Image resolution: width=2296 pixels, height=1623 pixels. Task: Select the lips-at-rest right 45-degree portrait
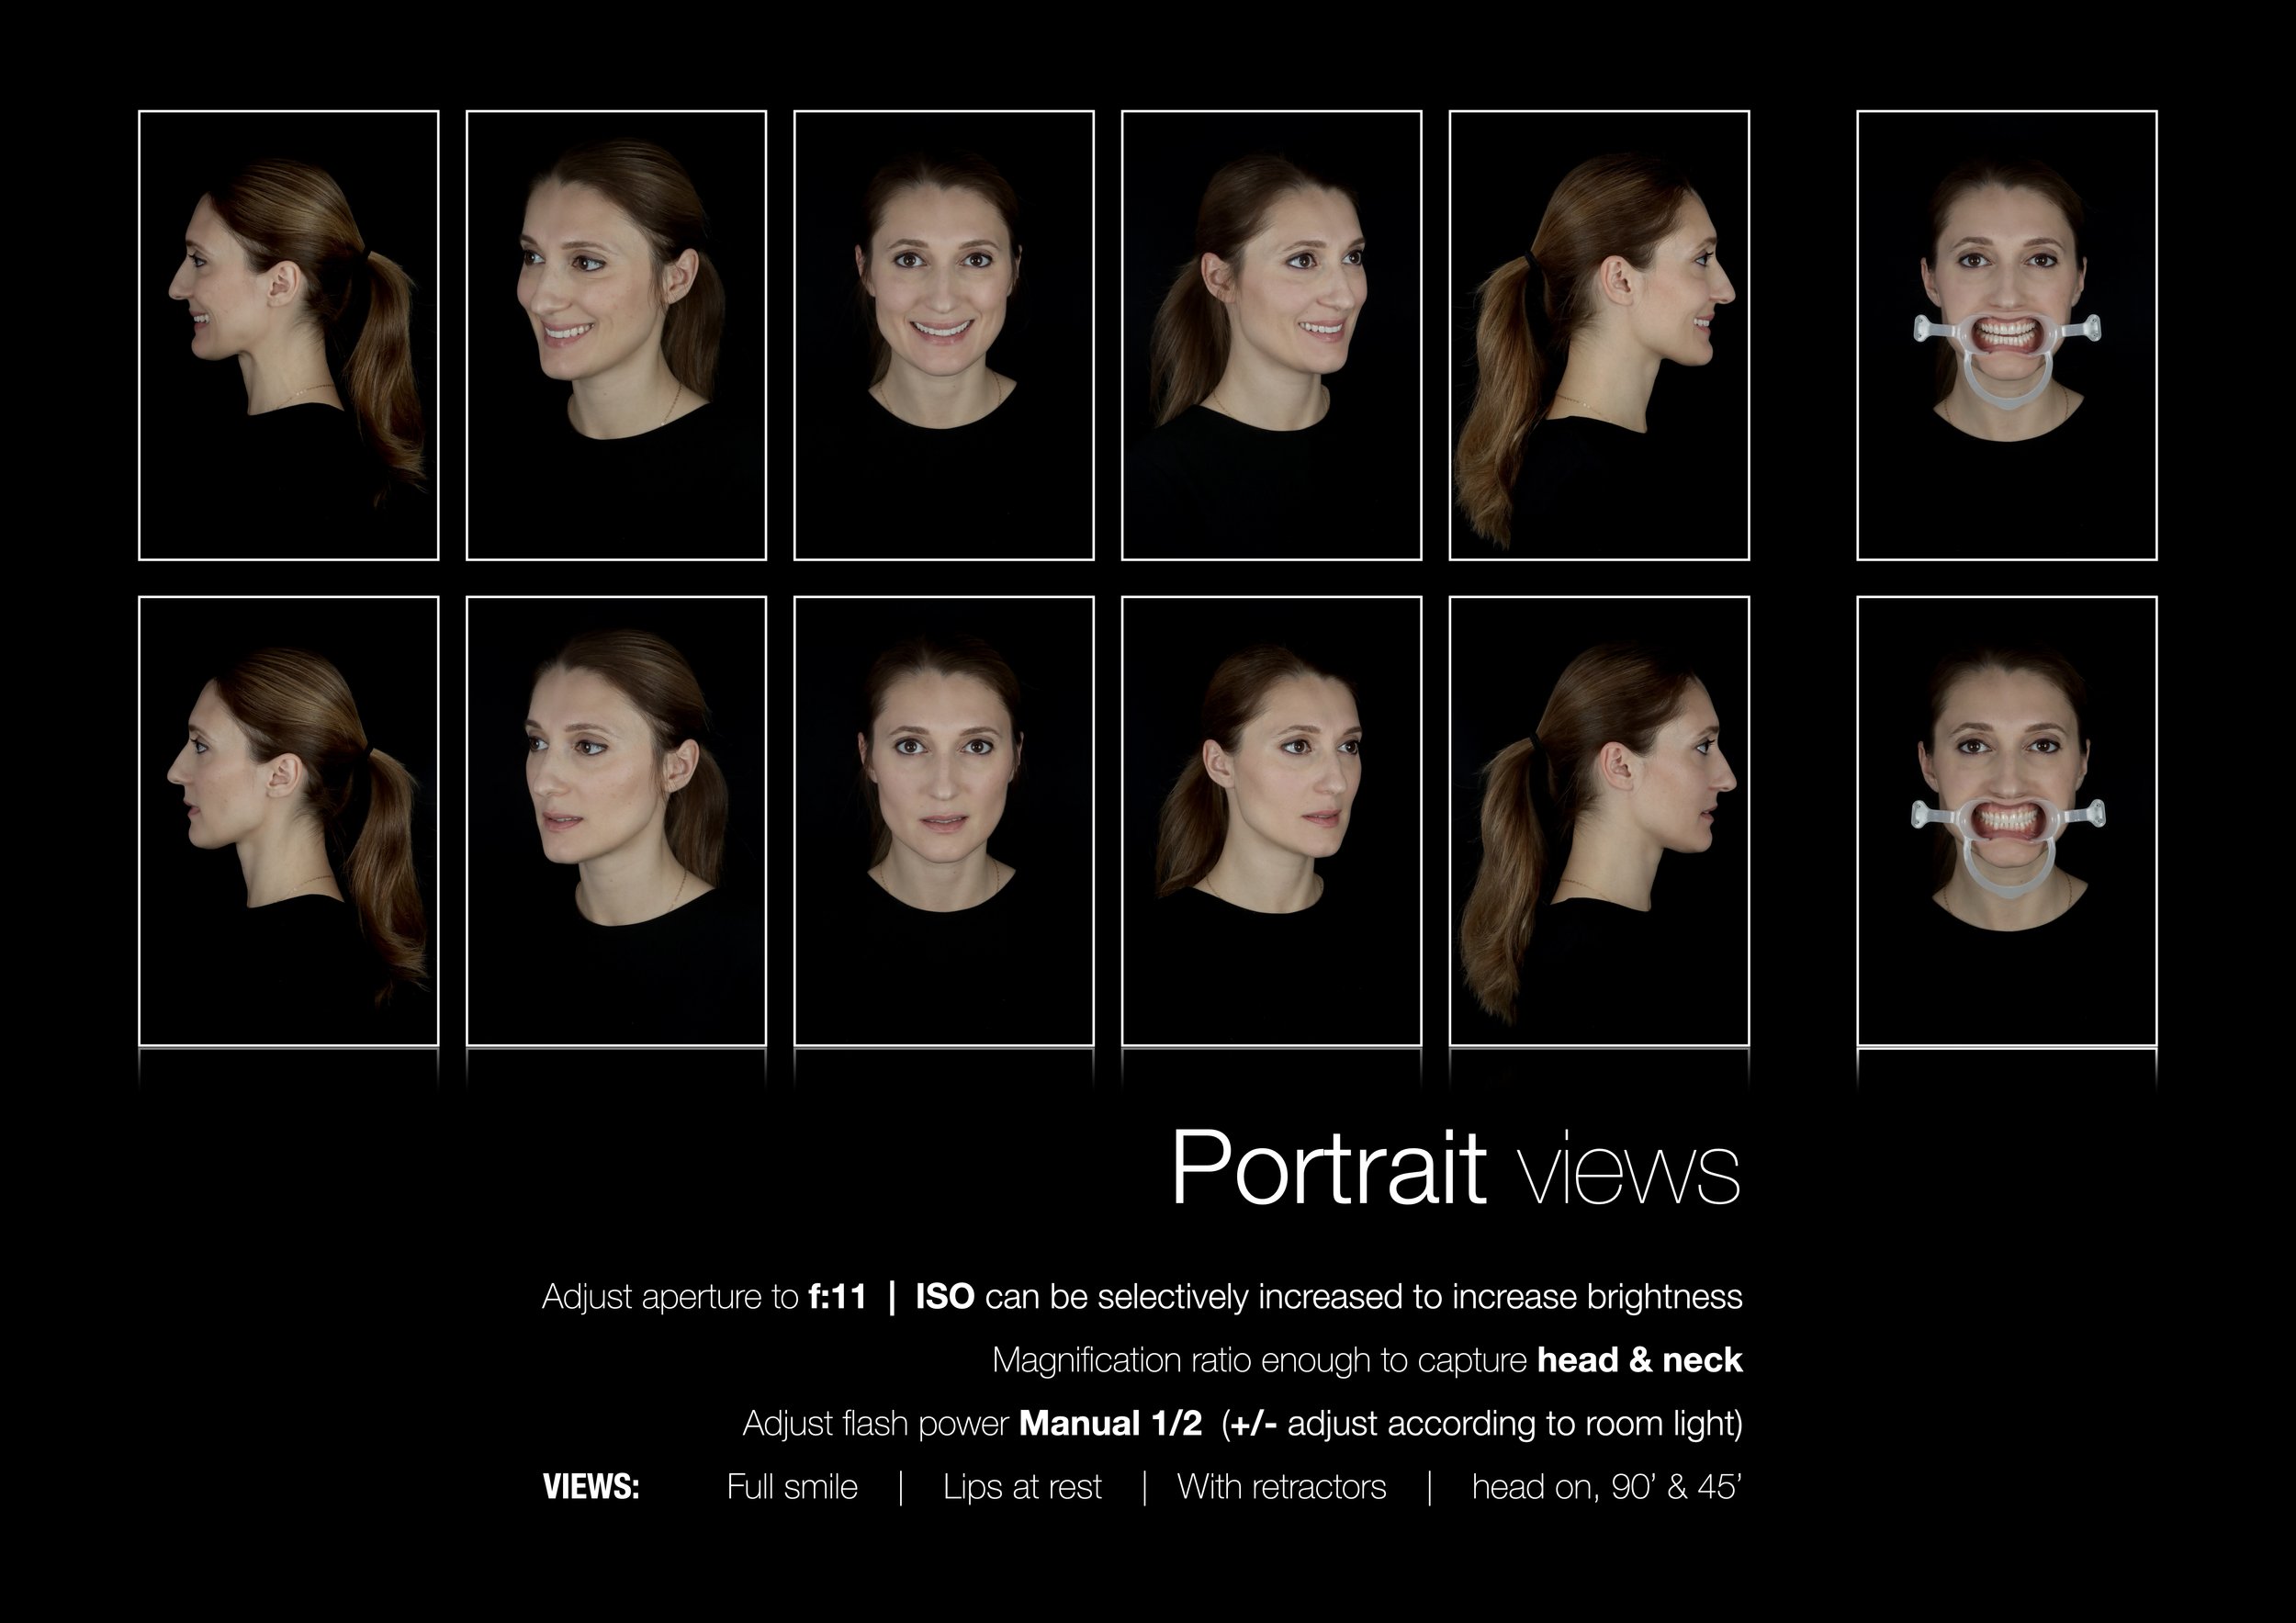point(1271,821)
